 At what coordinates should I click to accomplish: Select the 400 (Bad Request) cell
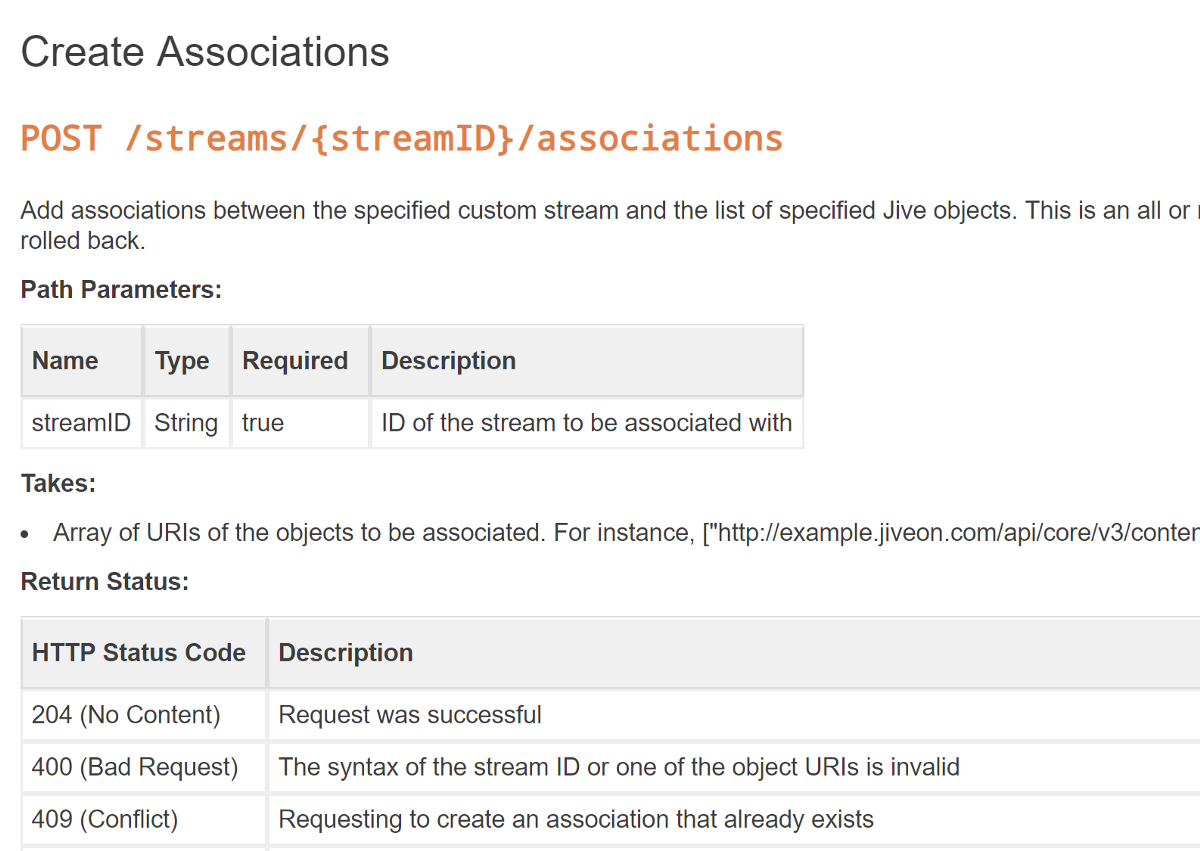[x=135, y=767]
